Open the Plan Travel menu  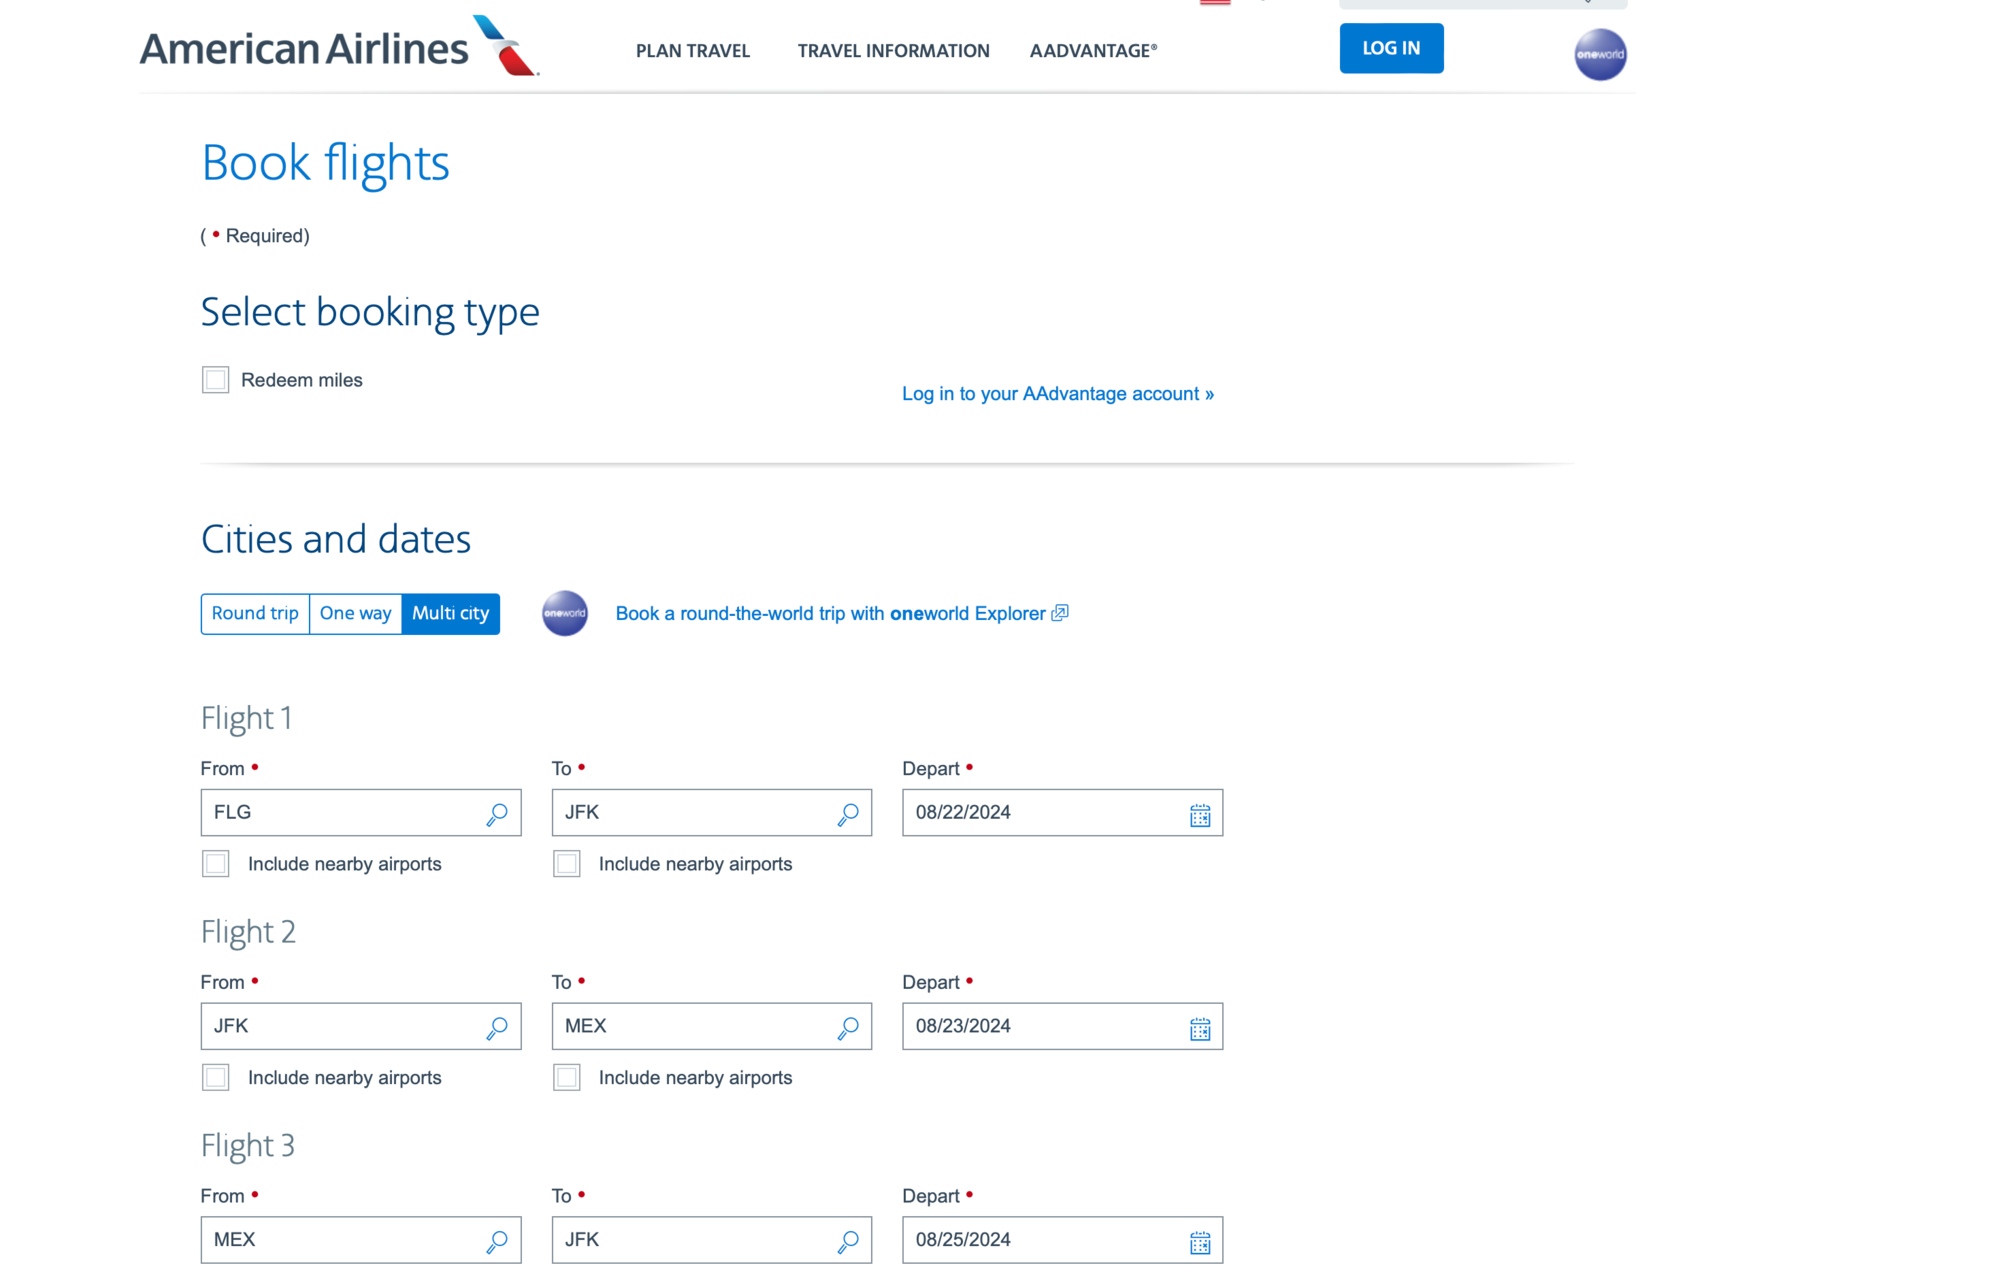692,51
